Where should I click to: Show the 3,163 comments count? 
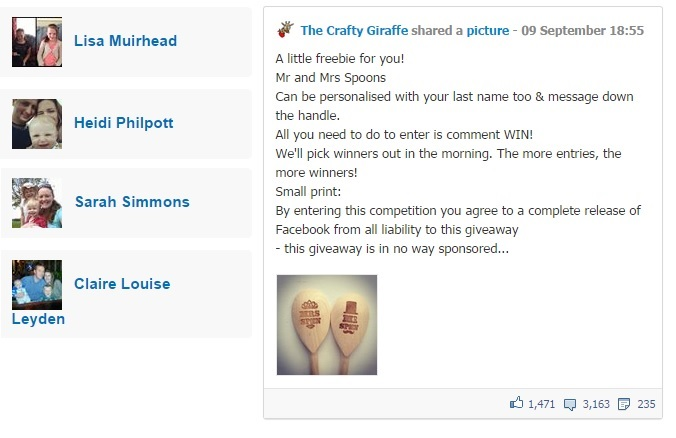(x=594, y=404)
